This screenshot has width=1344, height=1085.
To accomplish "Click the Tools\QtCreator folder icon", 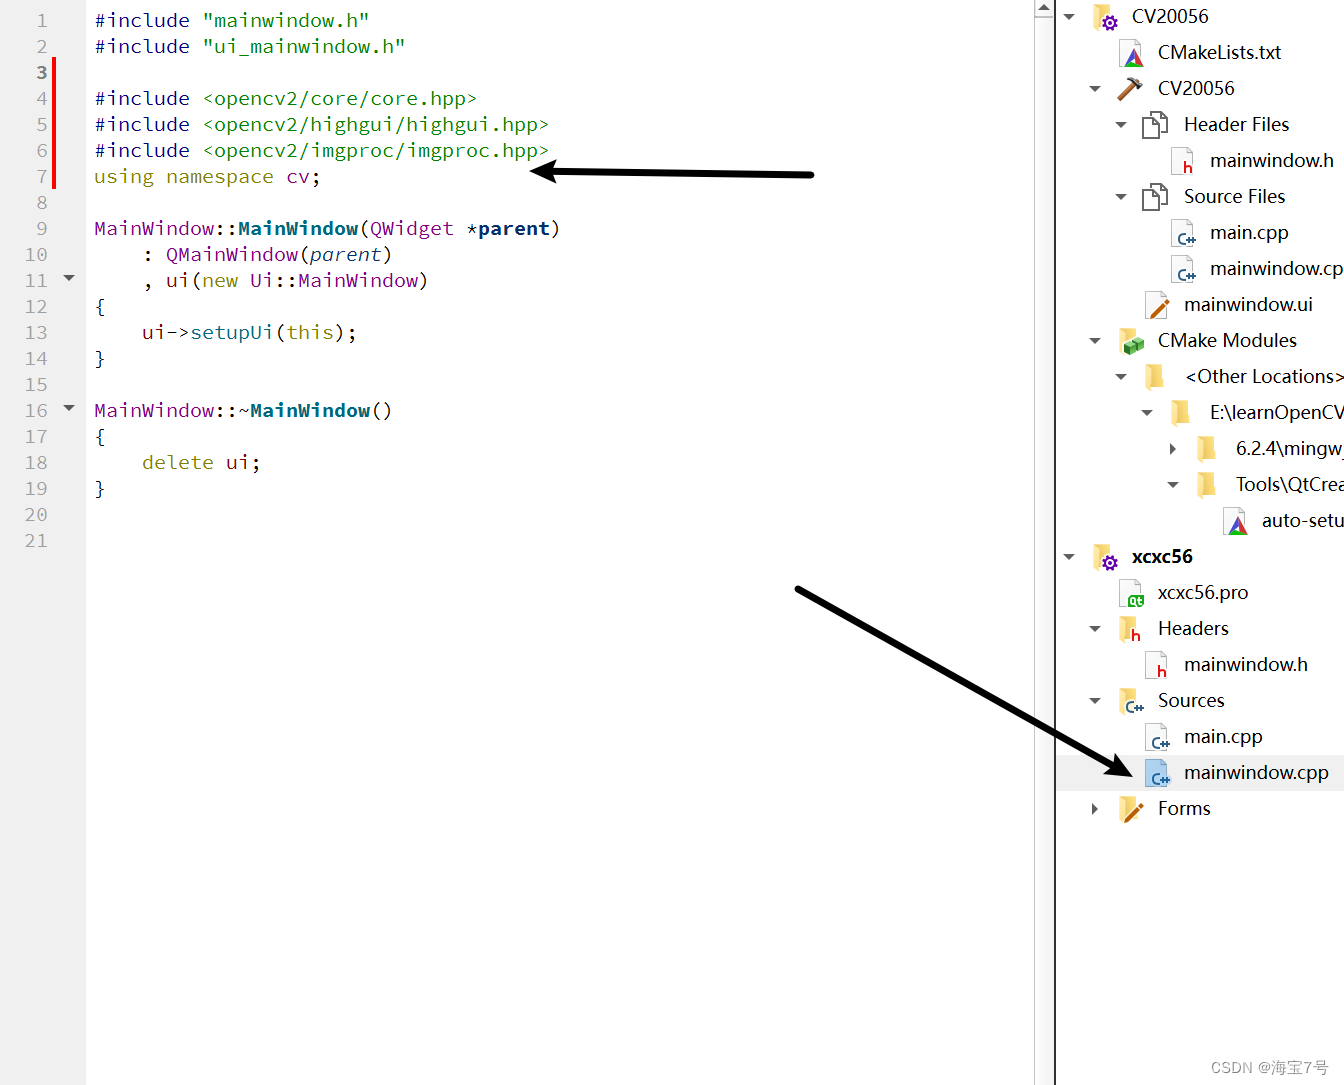I will pyautogui.click(x=1207, y=485).
